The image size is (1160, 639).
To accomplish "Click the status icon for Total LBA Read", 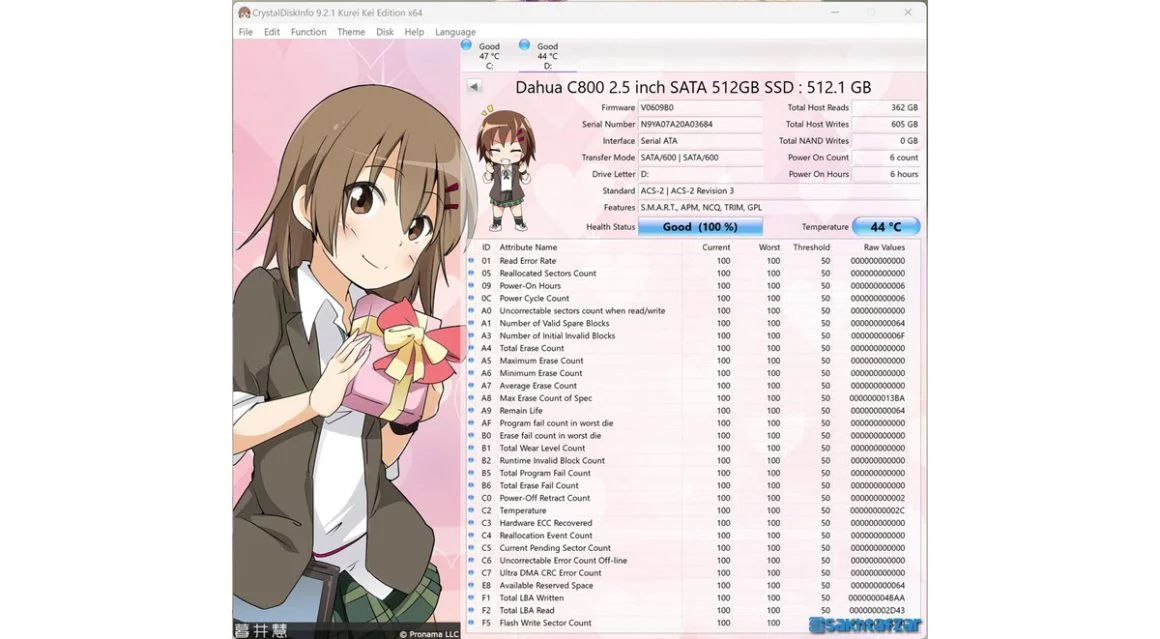I will point(471,610).
